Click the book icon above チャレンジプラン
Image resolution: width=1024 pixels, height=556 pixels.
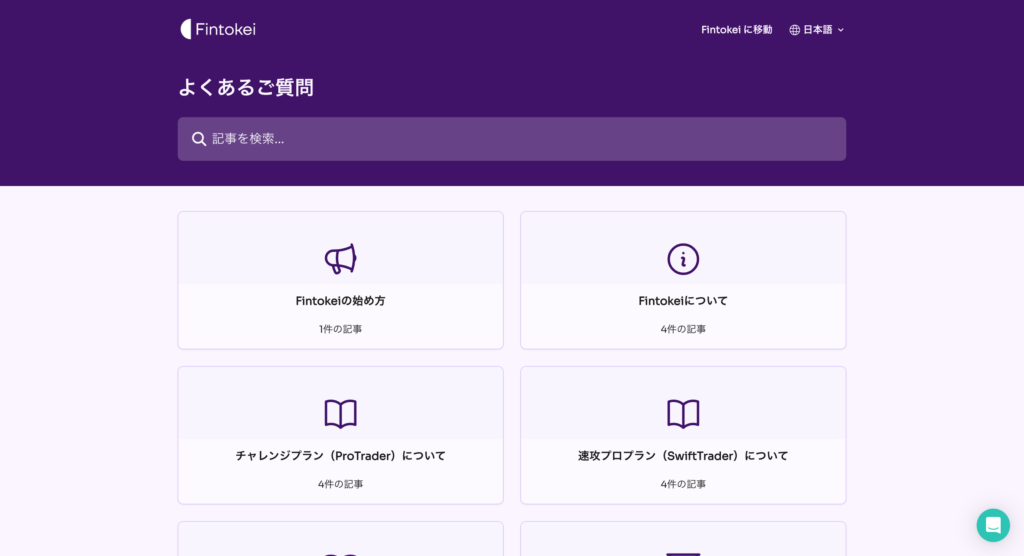tap(341, 414)
